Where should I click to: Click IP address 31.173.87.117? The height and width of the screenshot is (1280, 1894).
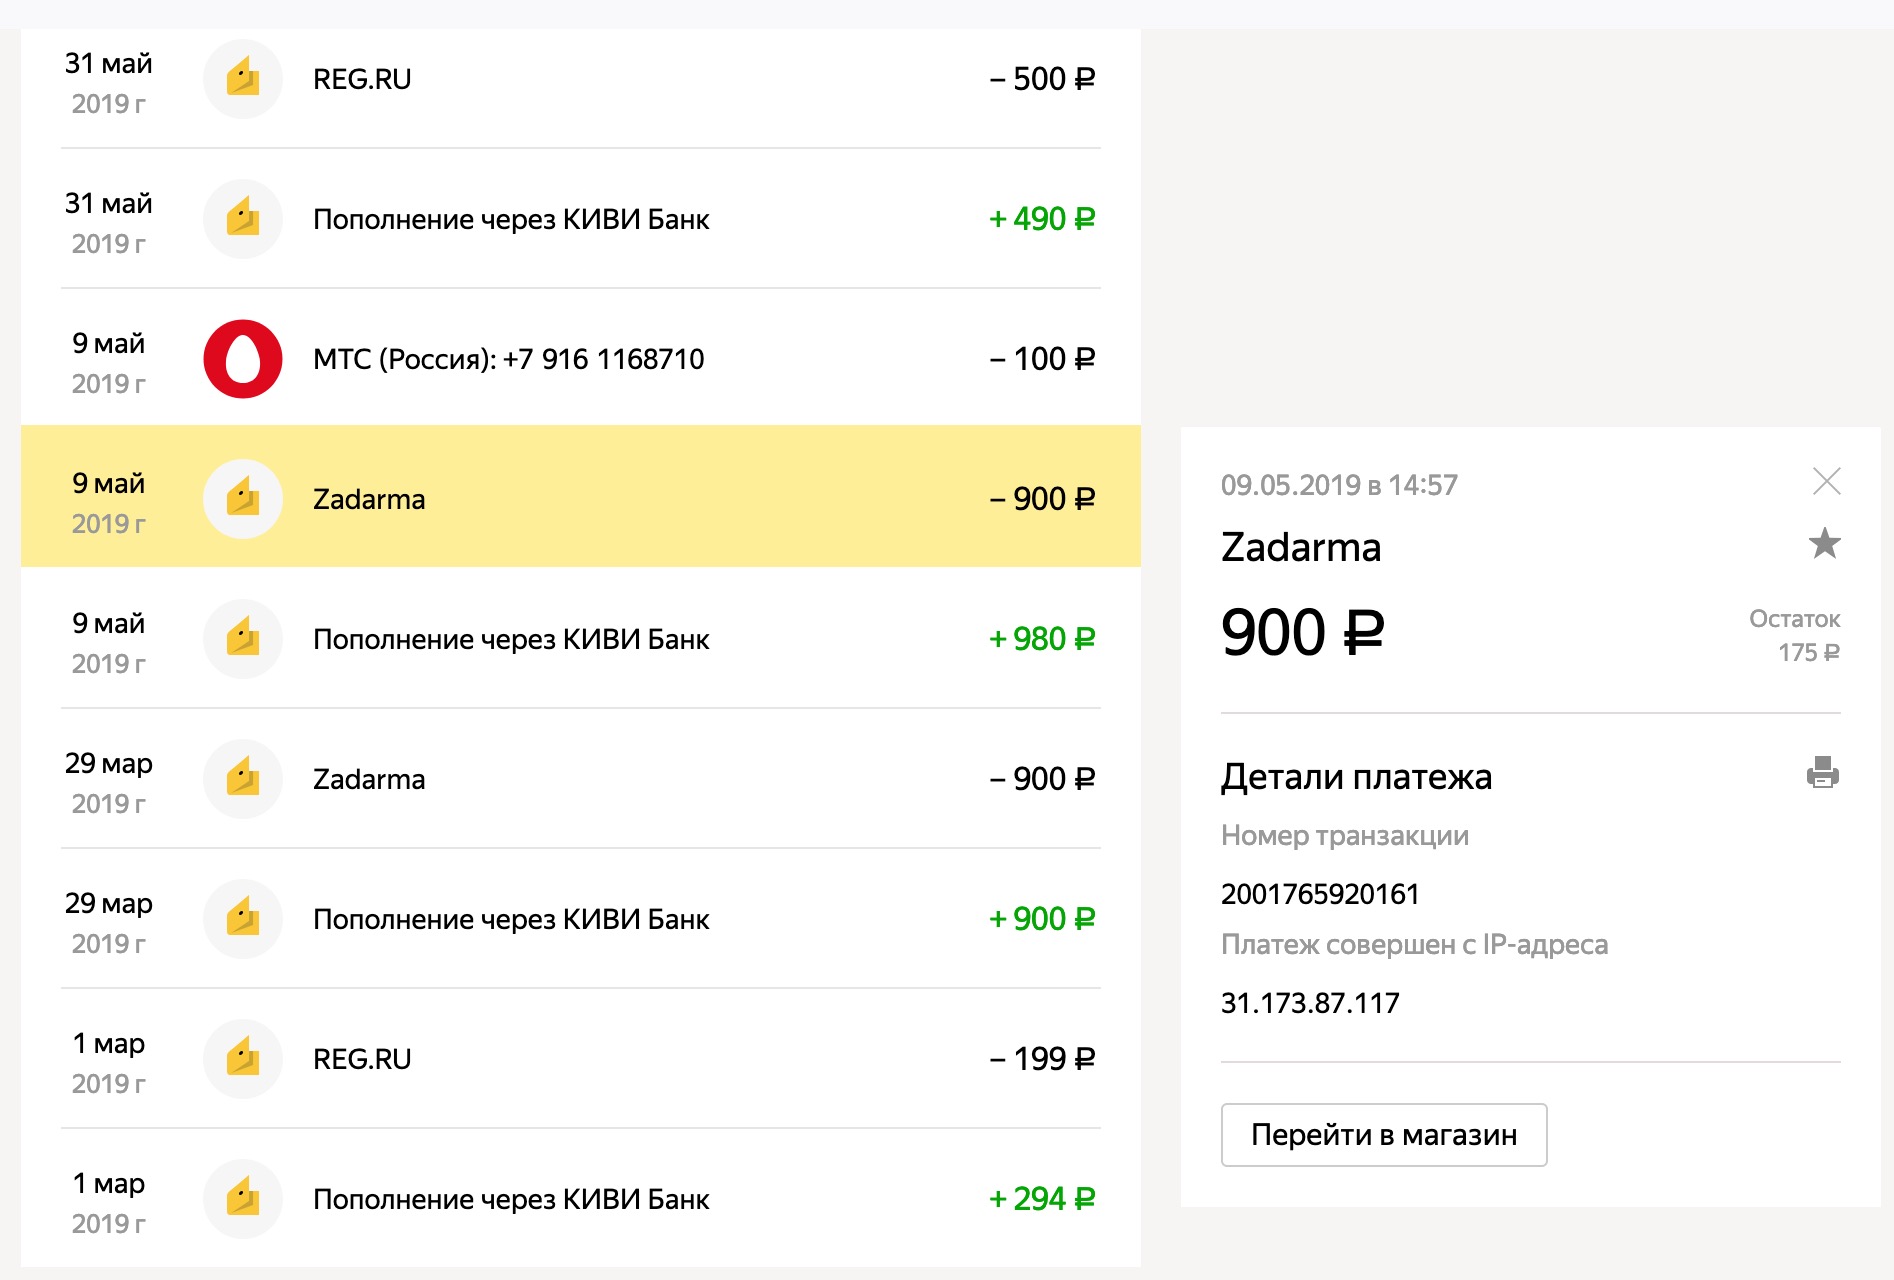click(1310, 1003)
